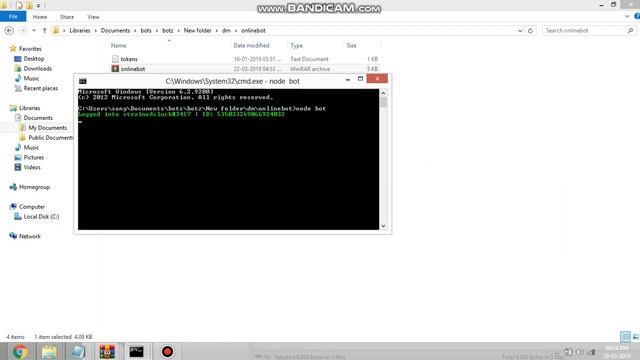This screenshot has height=360, width=640.
Task: Select Computer in the navigation pane
Action: [x=32, y=207]
